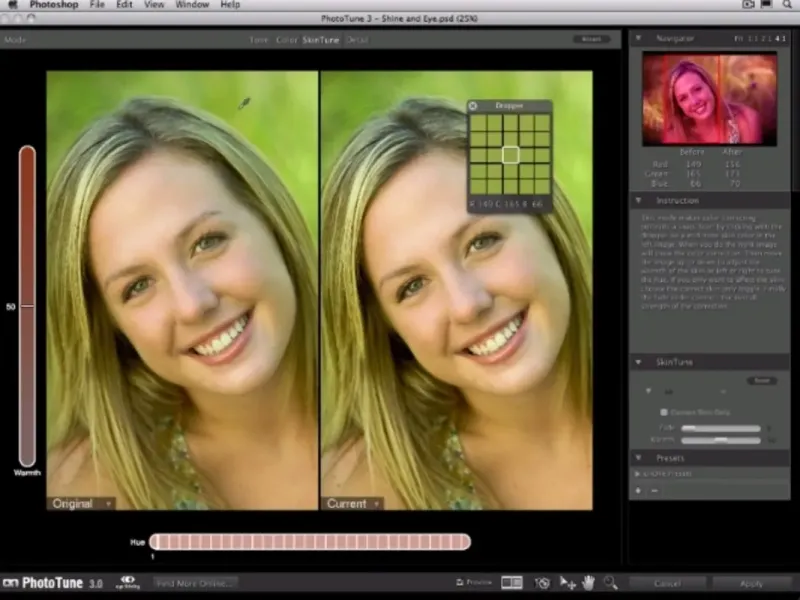This screenshot has height=600, width=800.
Task: Select the SkinTune mode tab
Action: click(320, 40)
